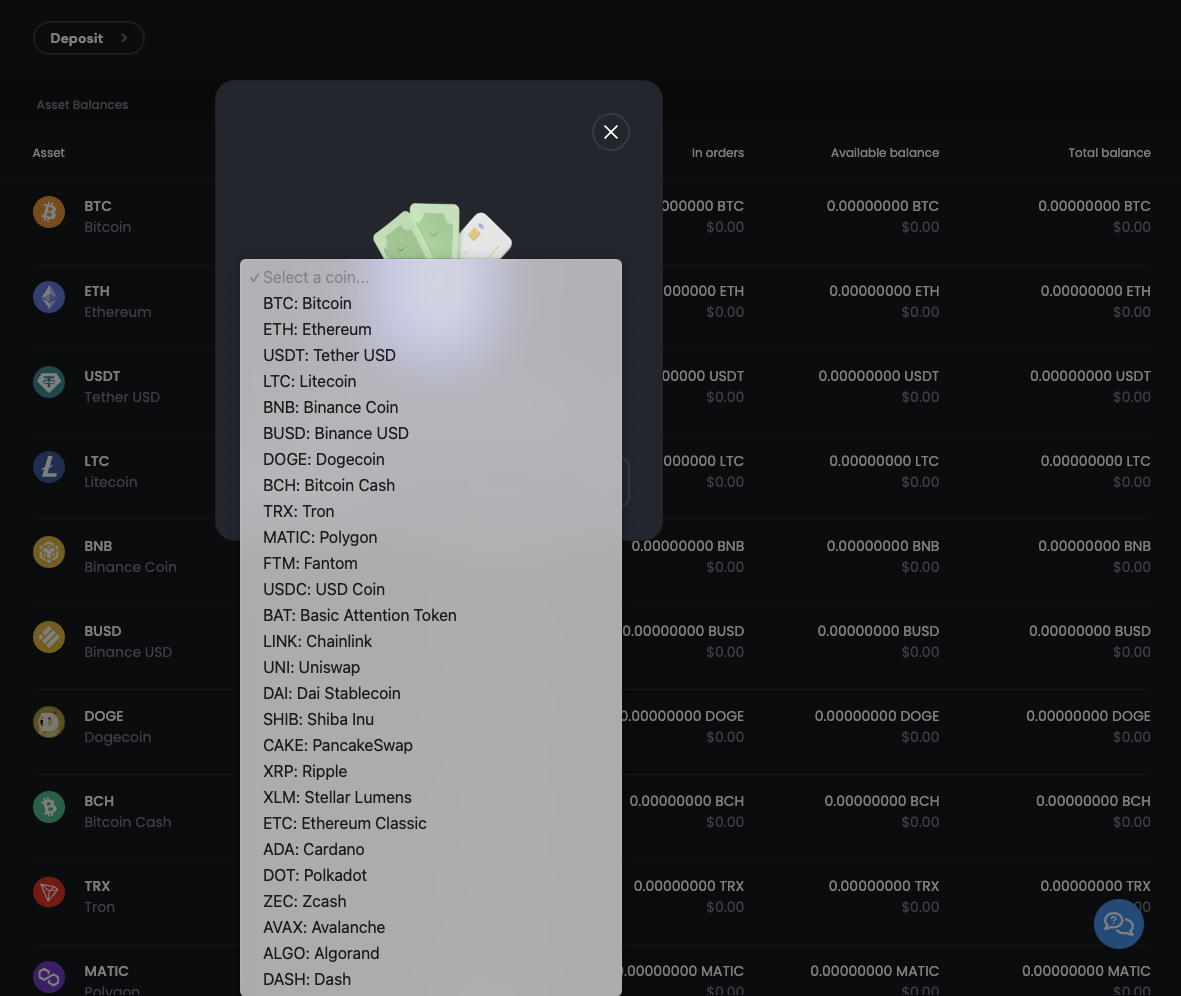1181x996 pixels.
Task: Pick BNB: Binance Coin in dropdown
Action: pyautogui.click(x=431, y=408)
